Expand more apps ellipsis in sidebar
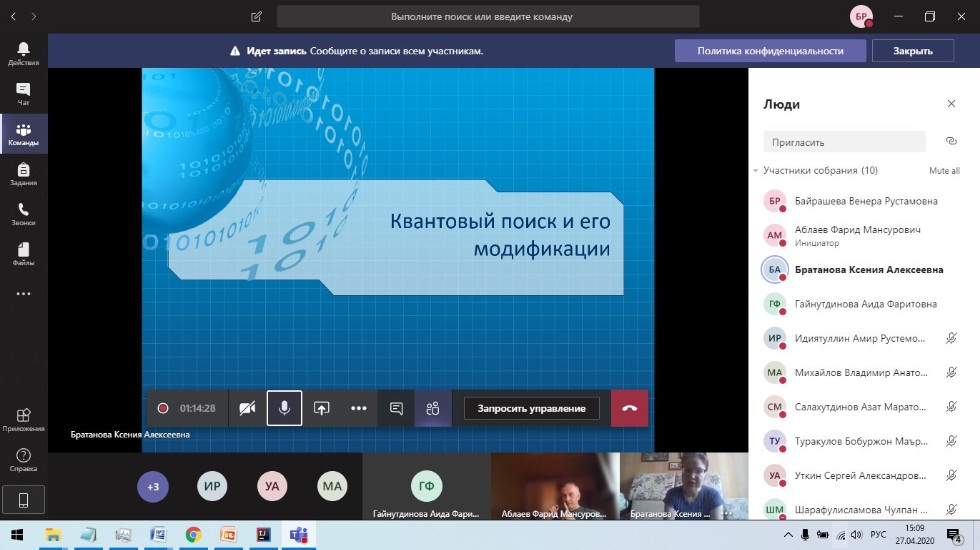 coord(23,294)
